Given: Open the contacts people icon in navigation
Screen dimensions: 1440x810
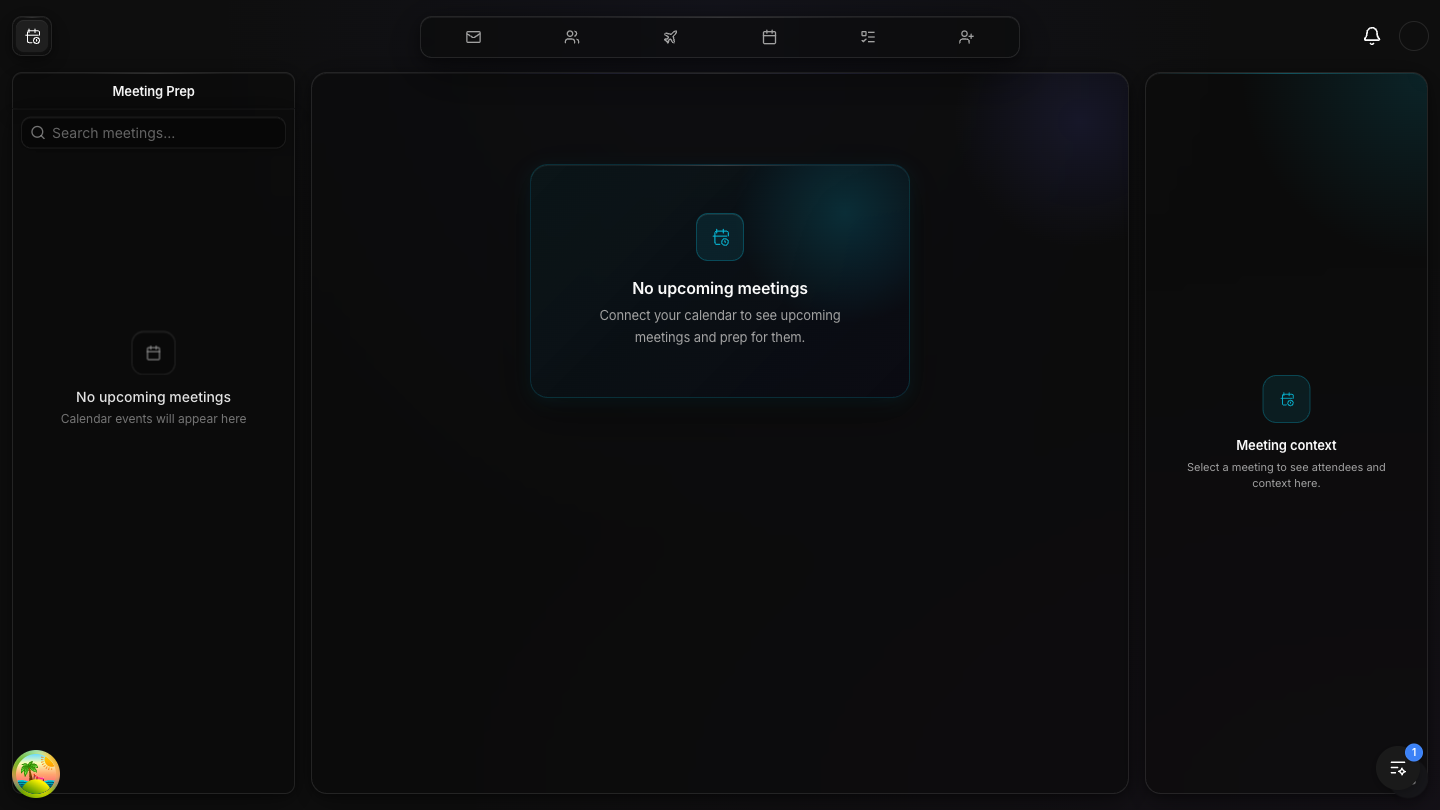Looking at the screenshot, I should tap(572, 37).
